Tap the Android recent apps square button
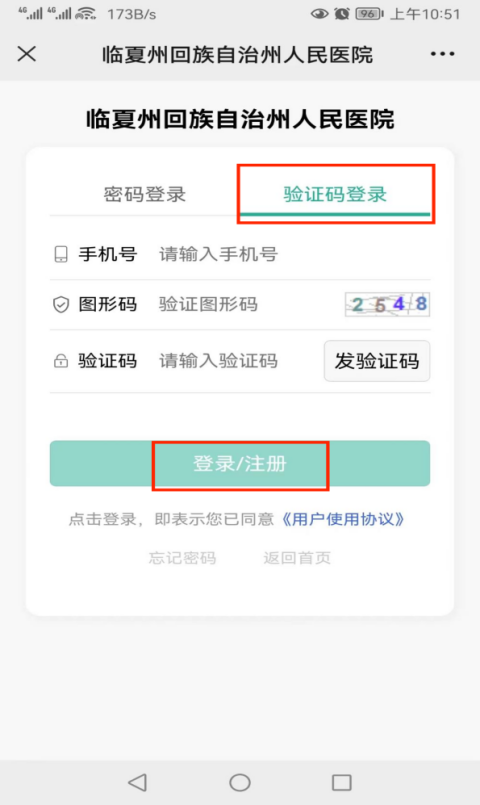This screenshot has height=805, width=480. (341, 782)
